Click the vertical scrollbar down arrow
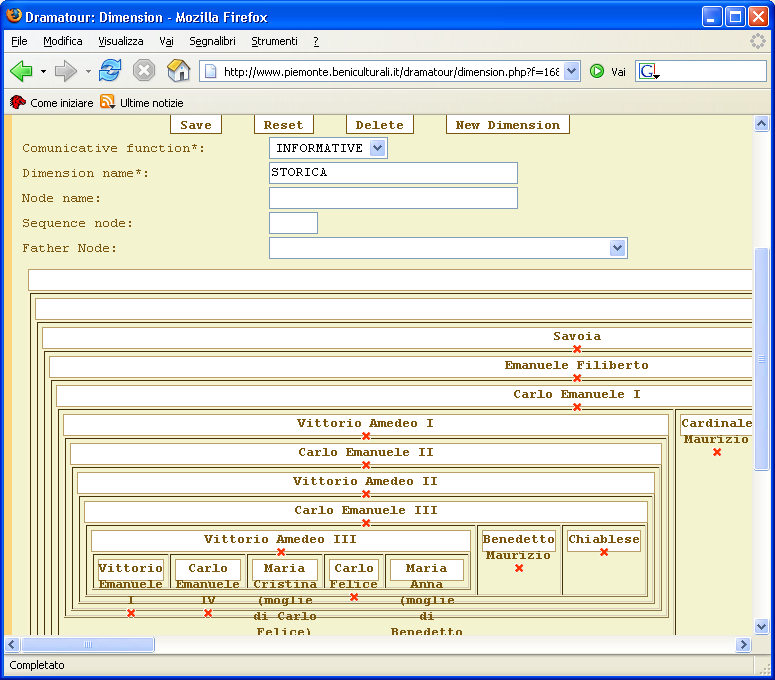This screenshot has height=680, width=775. [762, 626]
